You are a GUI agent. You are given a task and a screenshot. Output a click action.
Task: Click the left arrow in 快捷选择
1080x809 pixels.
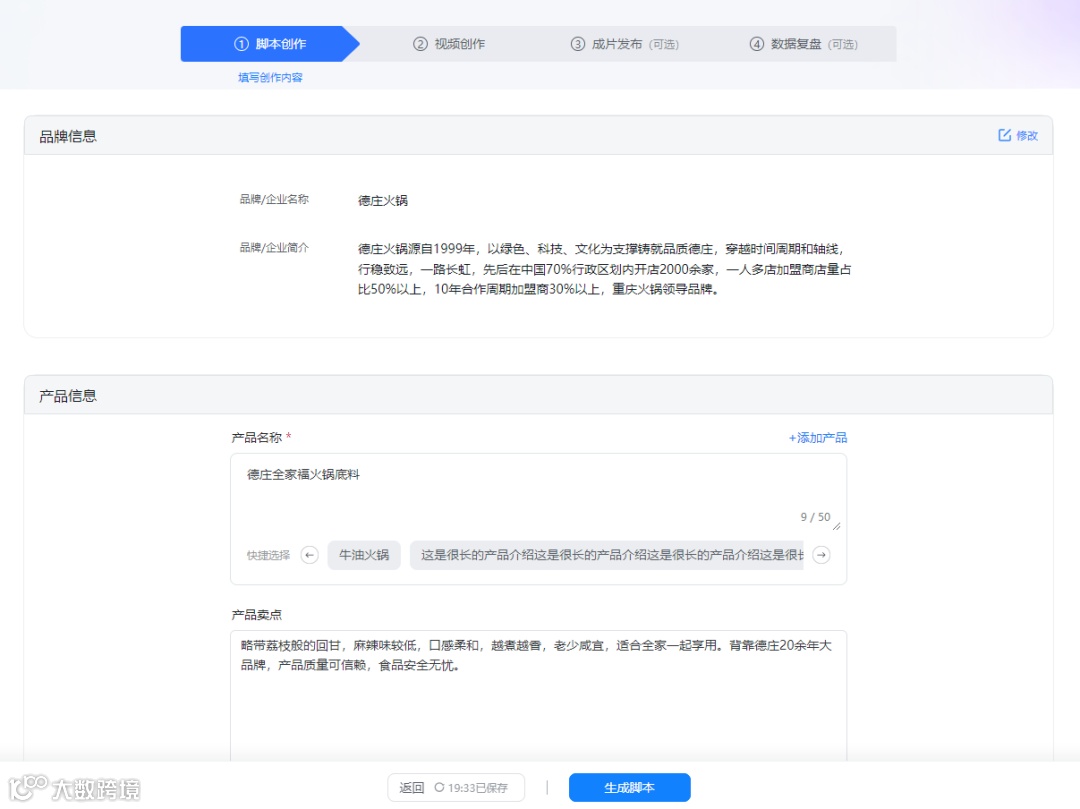(310, 555)
